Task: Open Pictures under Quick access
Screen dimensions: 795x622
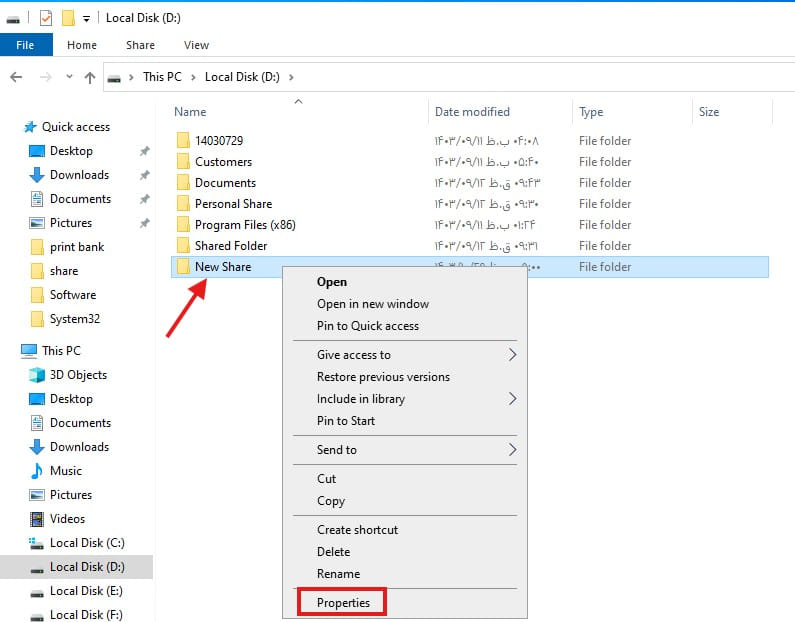Action: point(70,223)
